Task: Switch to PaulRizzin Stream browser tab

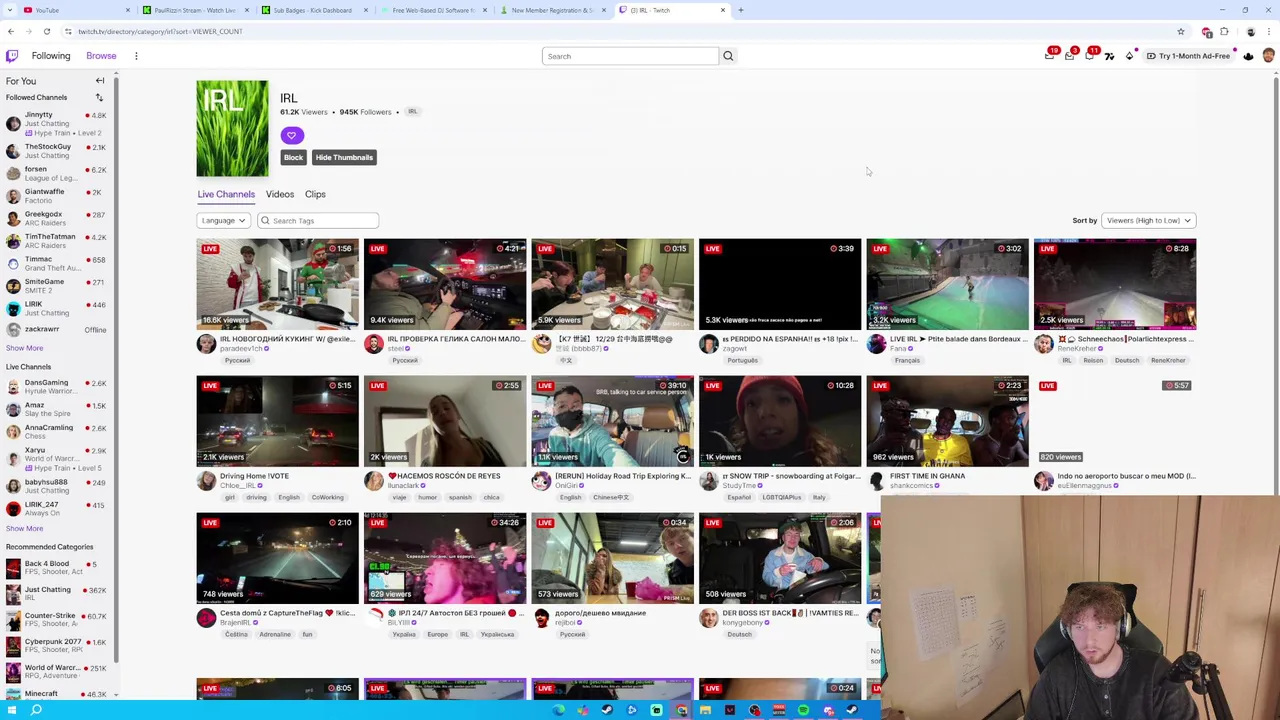Action: click(195, 10)
